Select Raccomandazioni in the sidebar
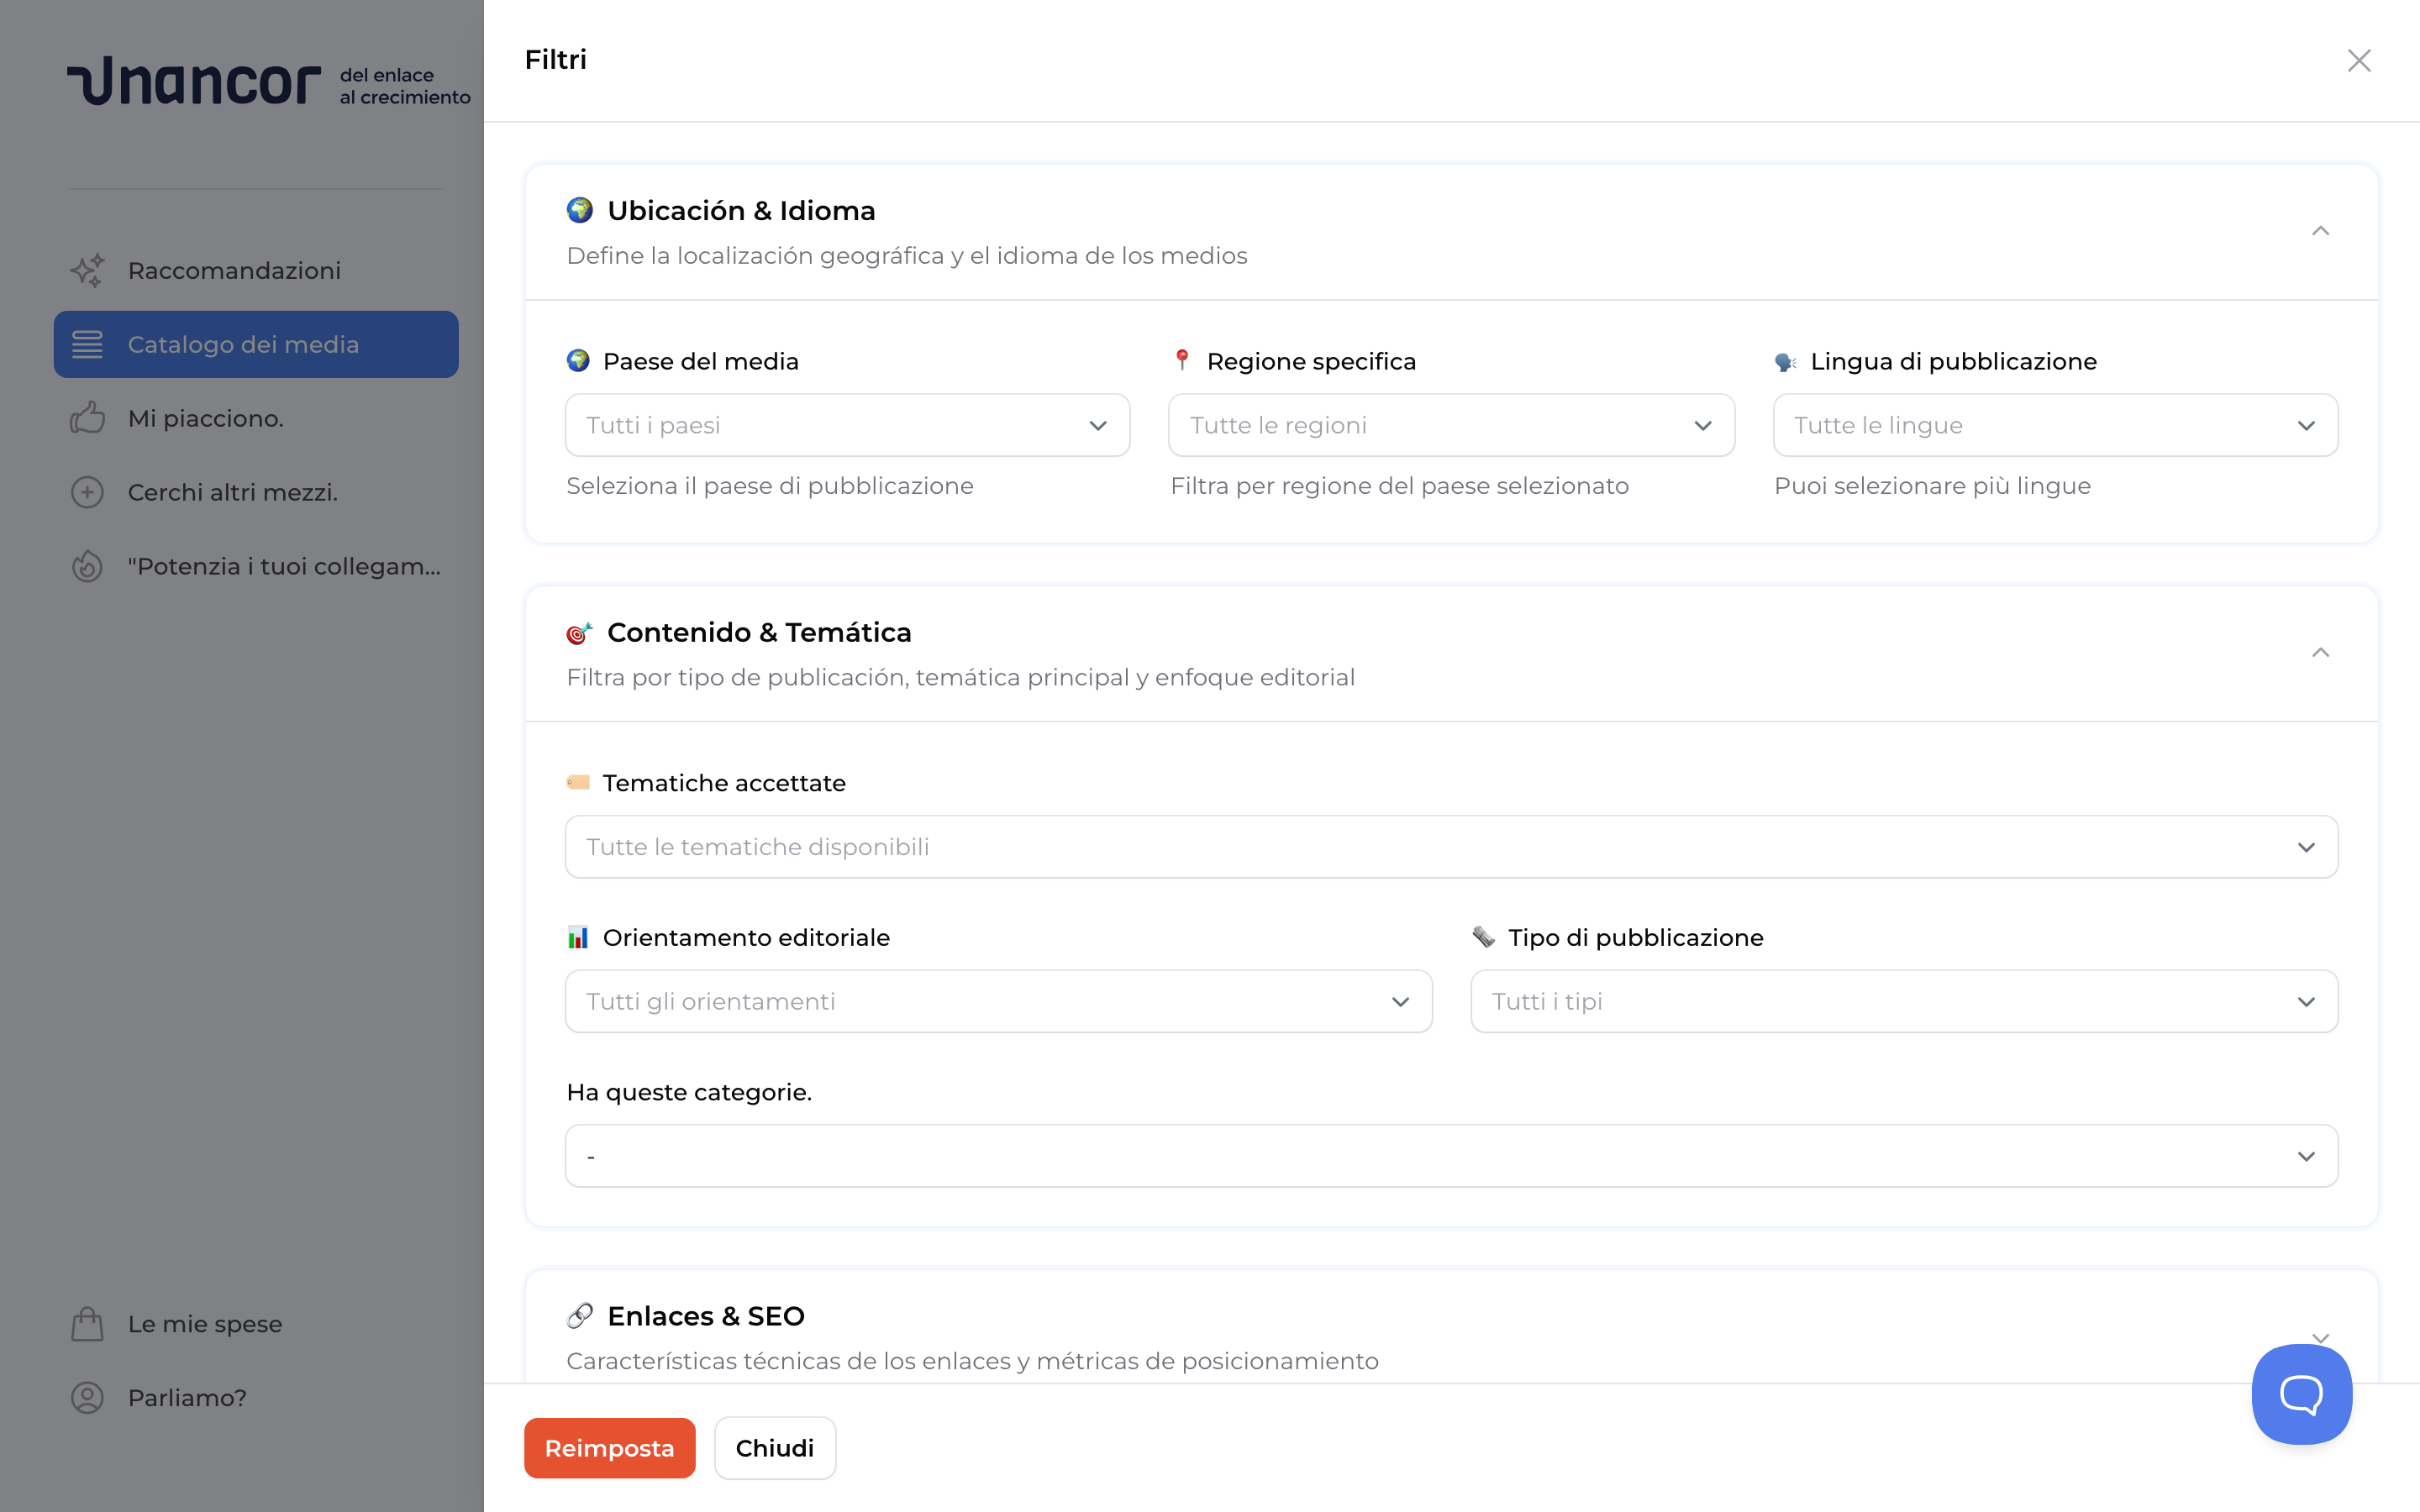The image size is (2420, 1512). [x=234, y=270]
